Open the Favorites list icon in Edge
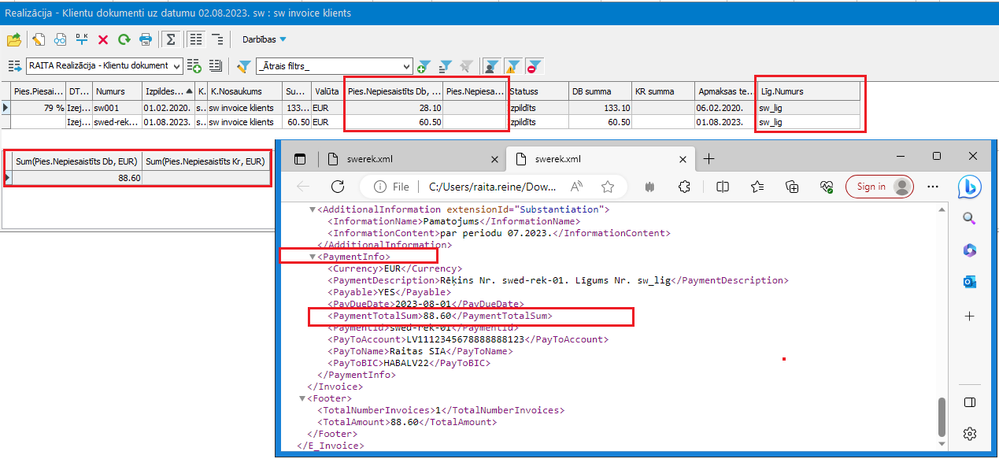Viewport: 999px width, 459px height. click(757, 186)
